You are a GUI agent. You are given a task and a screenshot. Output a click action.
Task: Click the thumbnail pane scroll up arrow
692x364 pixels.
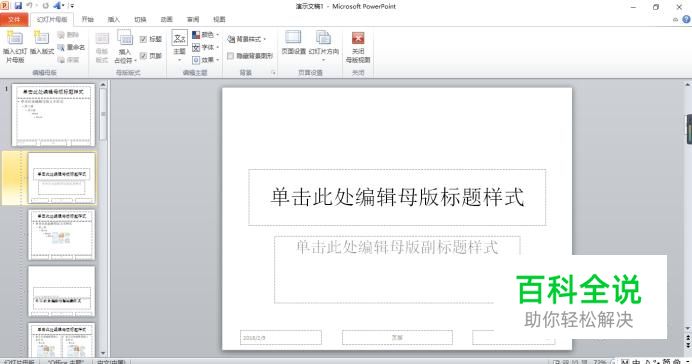103,84
